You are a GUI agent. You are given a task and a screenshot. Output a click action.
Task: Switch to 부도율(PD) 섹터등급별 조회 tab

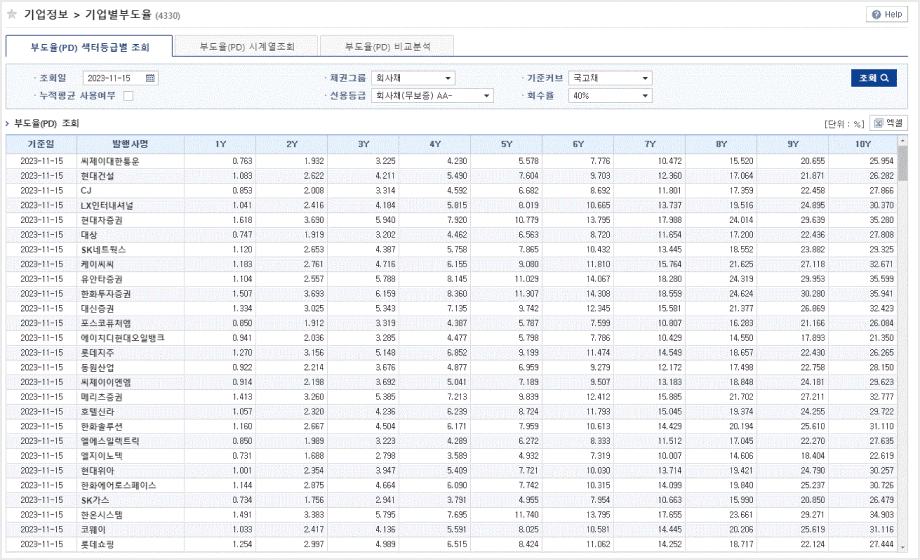[89, 46]
